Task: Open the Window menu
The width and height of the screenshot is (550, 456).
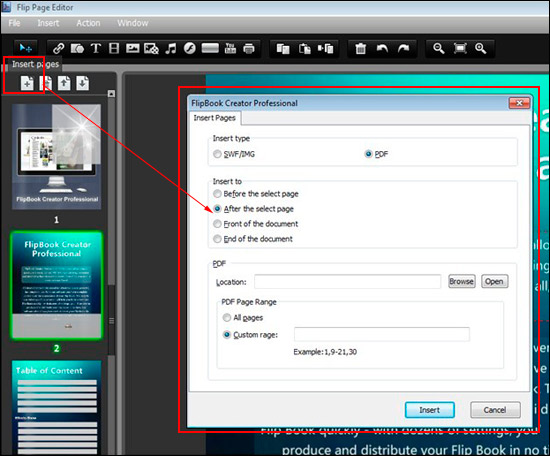Action: click(x=133, y=23)
